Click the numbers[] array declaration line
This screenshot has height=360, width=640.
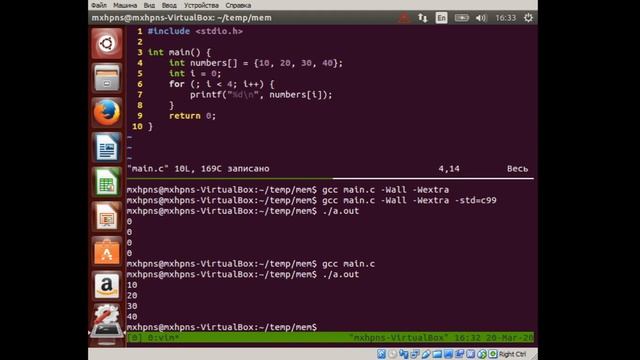coord(256,63)
